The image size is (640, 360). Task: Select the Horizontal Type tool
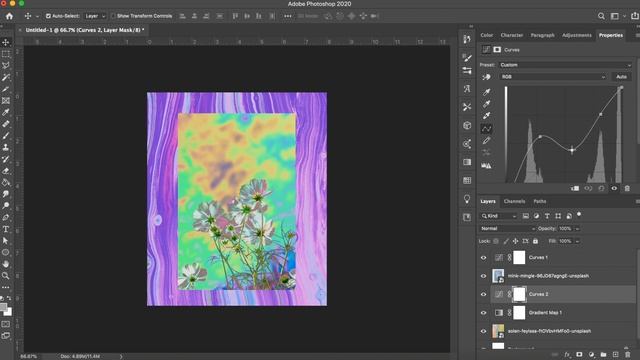tap(6, 229)
